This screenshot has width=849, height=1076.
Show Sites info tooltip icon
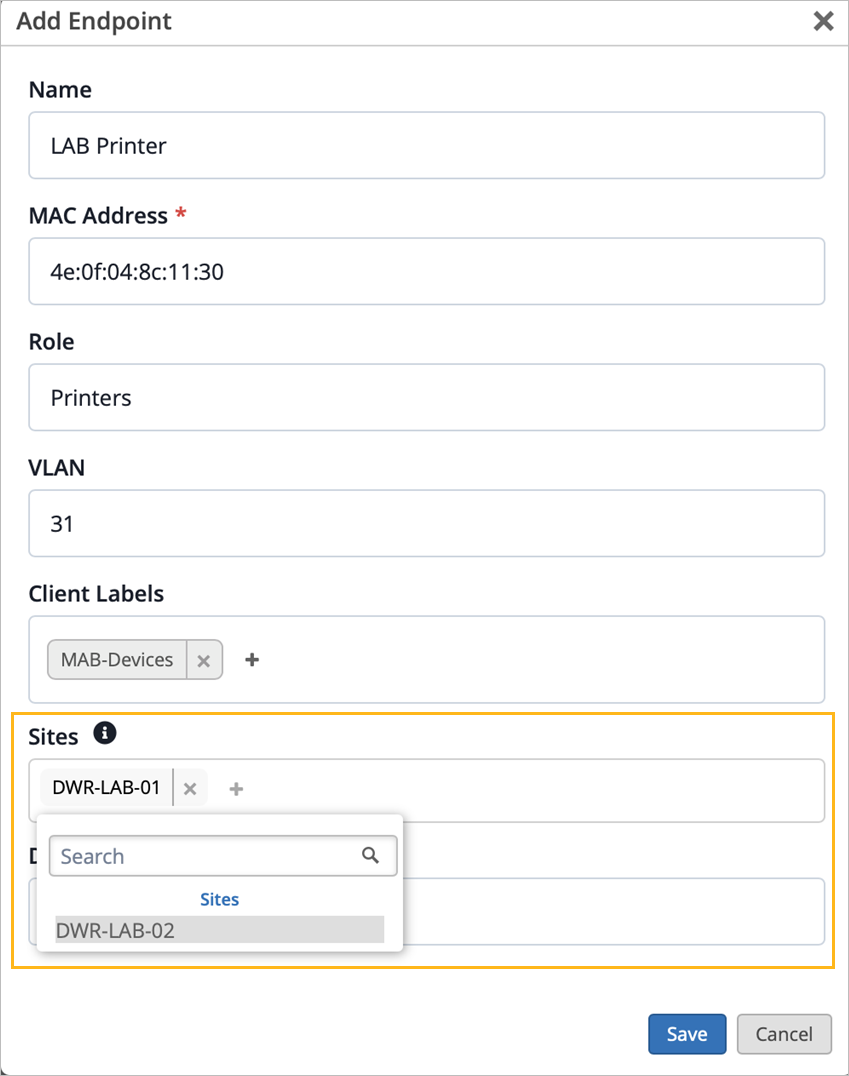click(104, 733)
